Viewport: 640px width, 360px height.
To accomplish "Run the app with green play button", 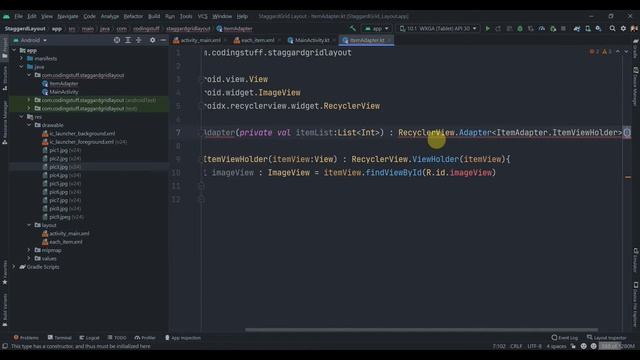I will [x=487, y=29].
